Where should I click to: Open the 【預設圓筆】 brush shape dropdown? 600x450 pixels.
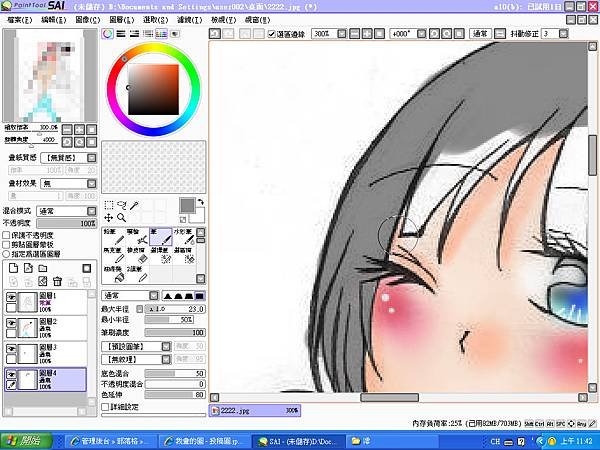[x=166, y=346]
